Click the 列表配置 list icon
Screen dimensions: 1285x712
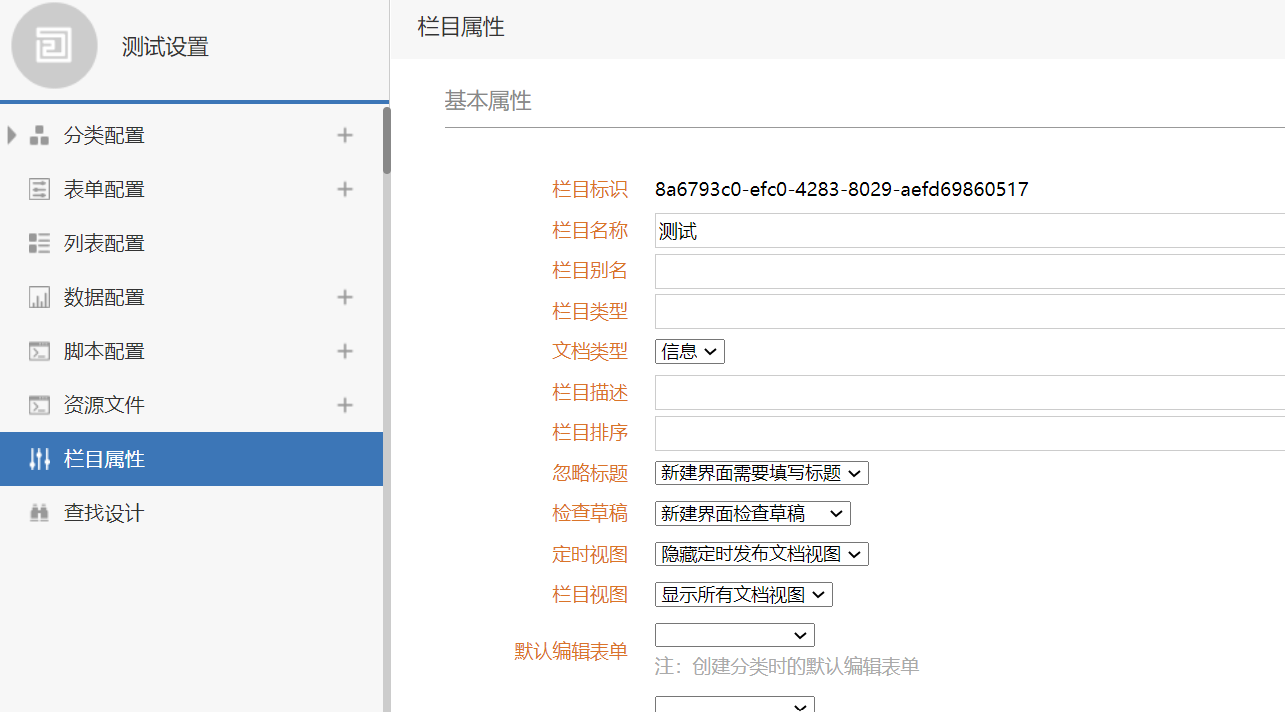(x=39, y=243)
